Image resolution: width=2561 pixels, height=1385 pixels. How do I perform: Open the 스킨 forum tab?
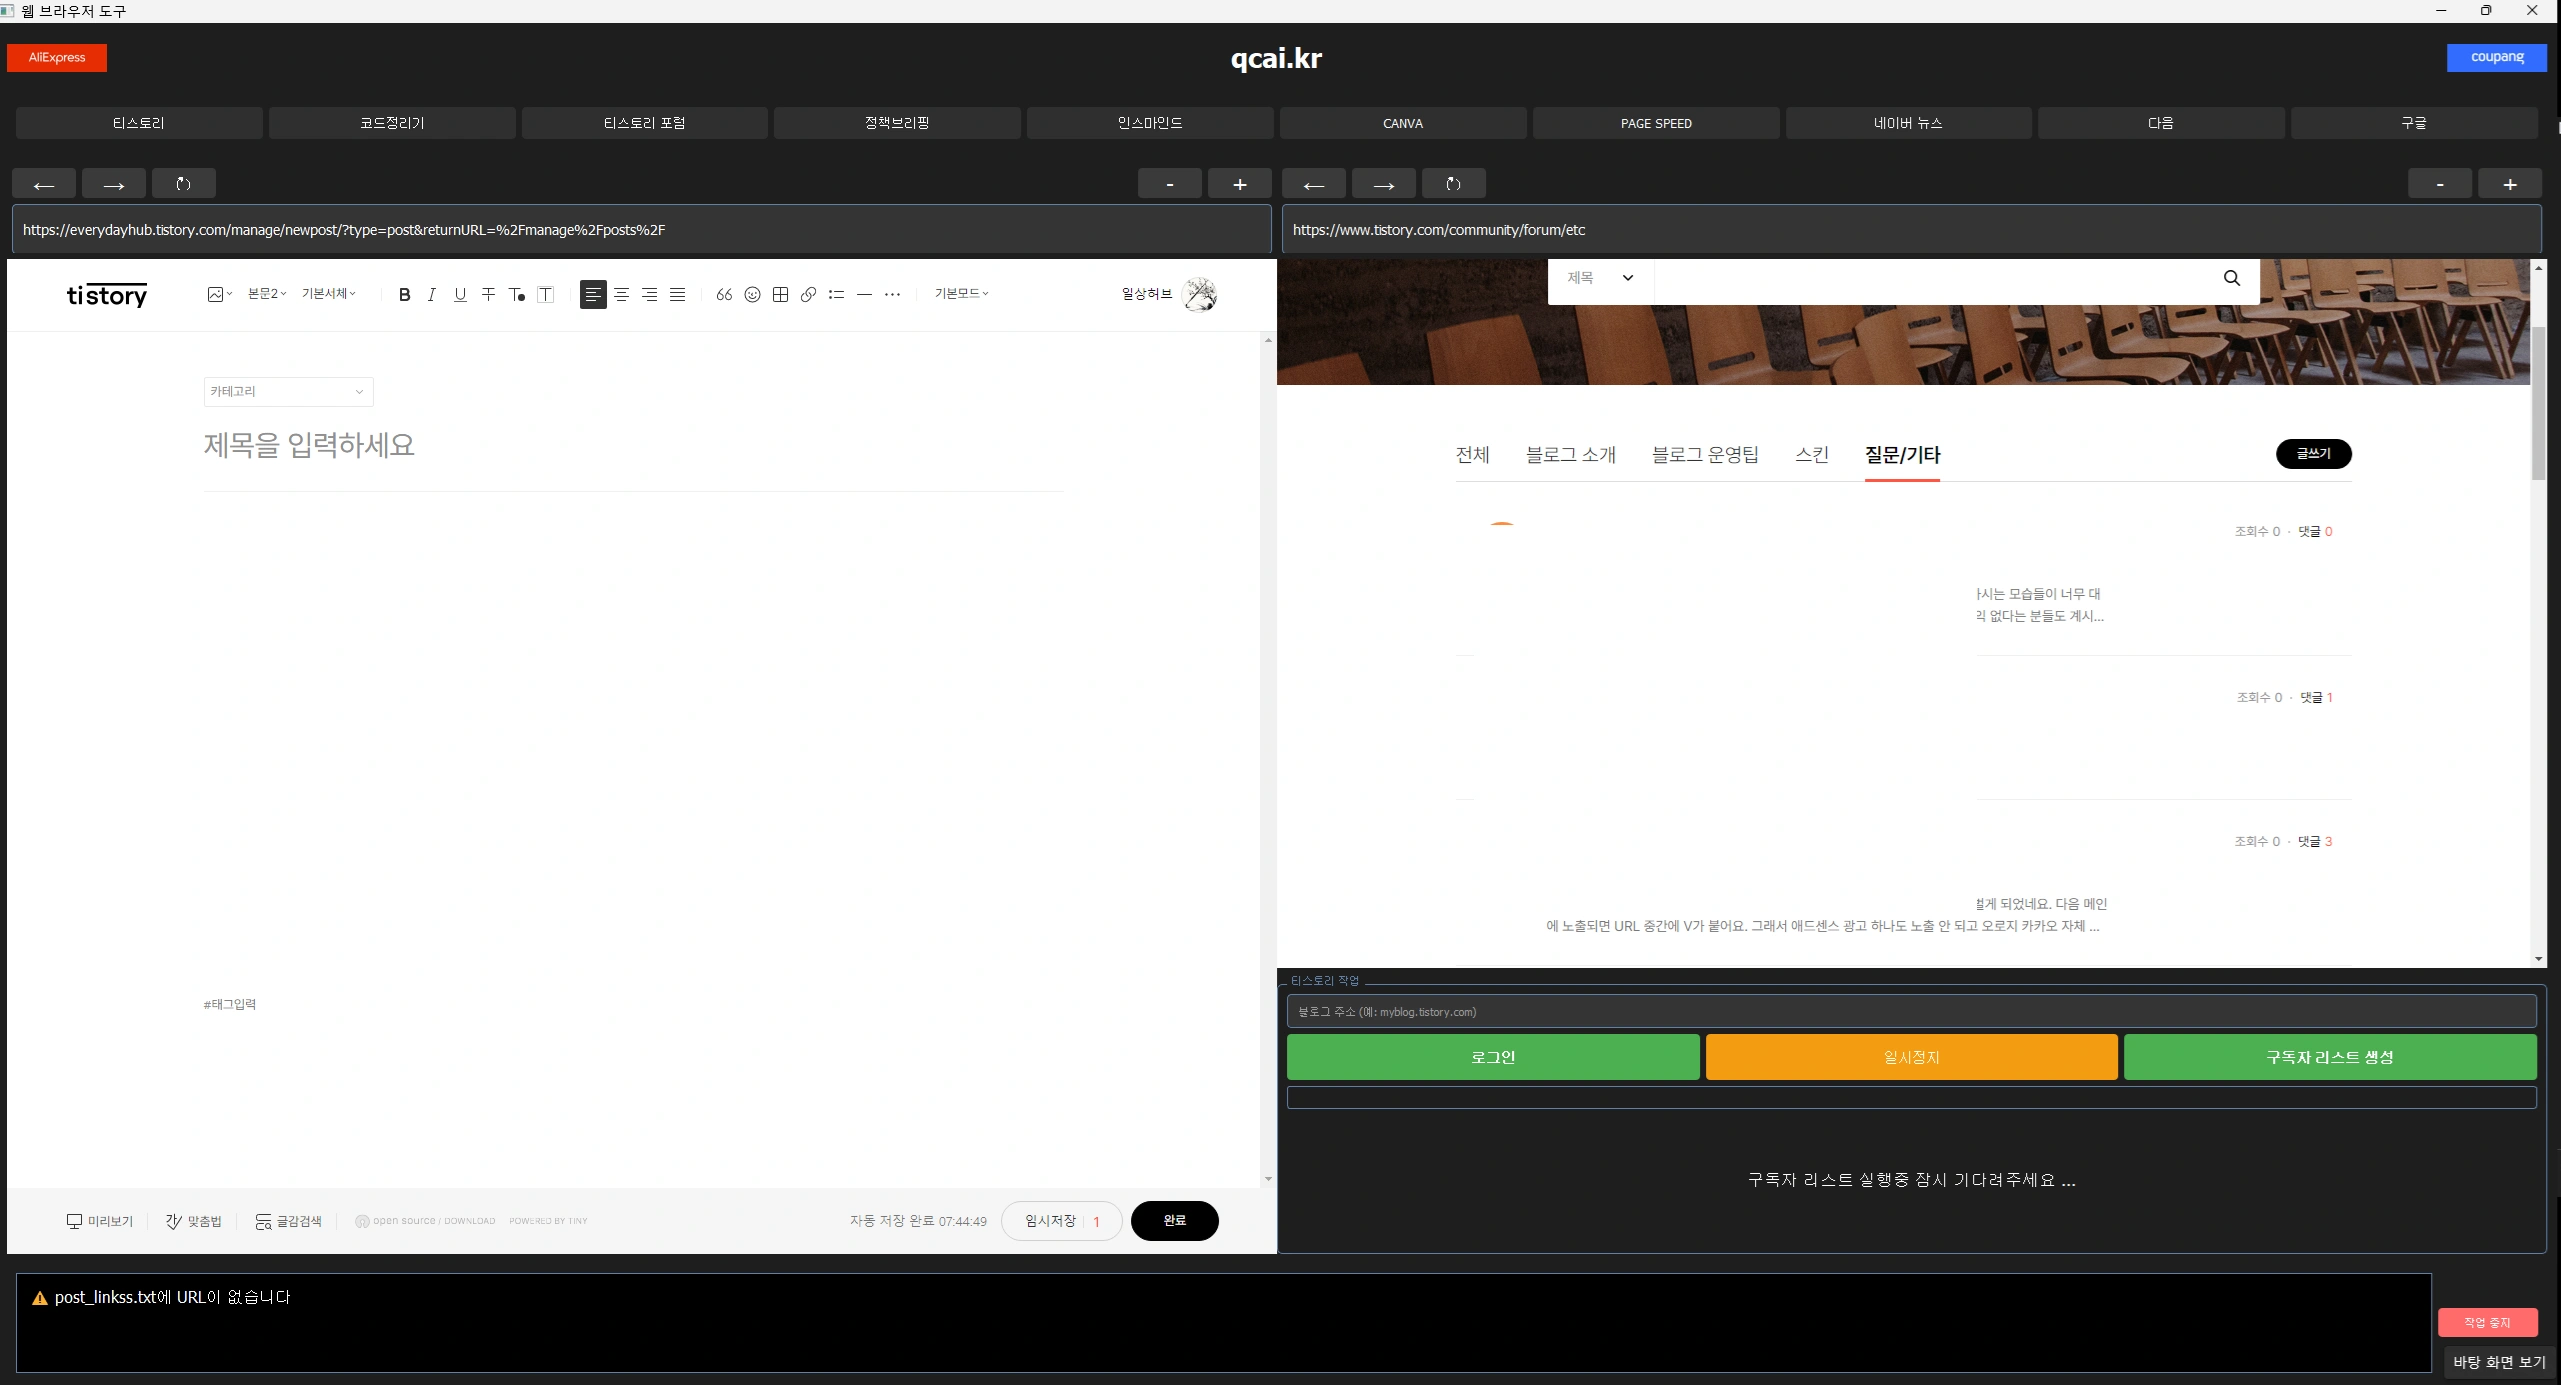(x=1811, y=455)
